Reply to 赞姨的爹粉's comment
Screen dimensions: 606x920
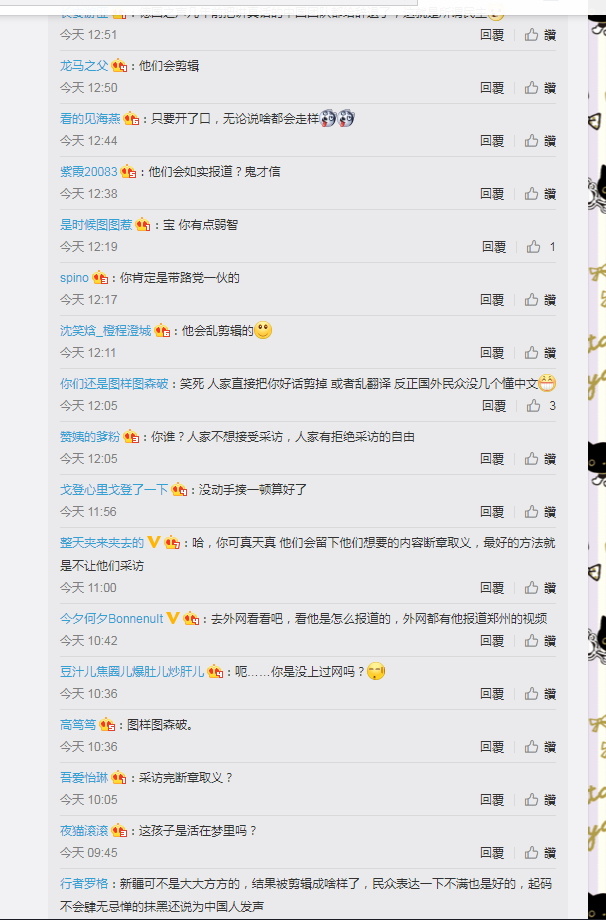492,459
